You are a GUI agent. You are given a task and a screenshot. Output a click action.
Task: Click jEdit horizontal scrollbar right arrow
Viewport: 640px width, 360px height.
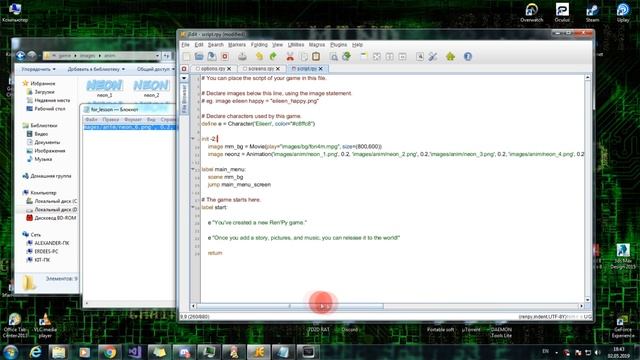point(582,306)
